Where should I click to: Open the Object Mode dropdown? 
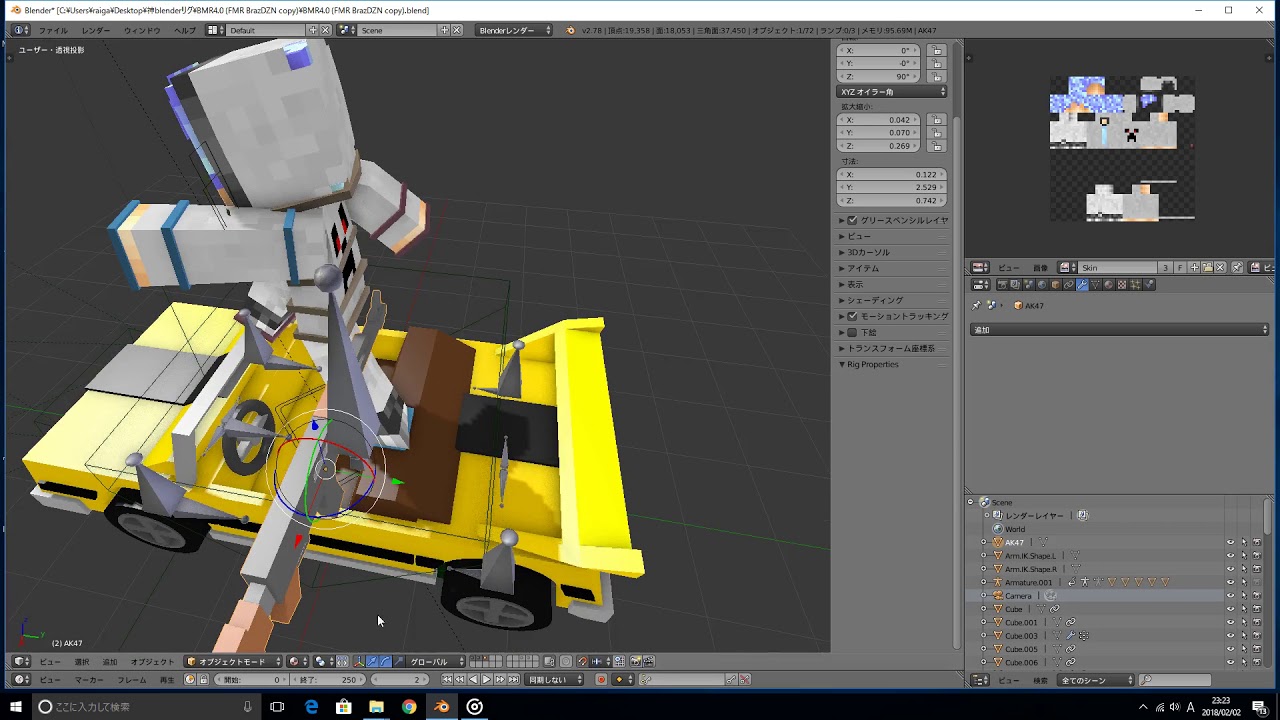click(235, 661)
